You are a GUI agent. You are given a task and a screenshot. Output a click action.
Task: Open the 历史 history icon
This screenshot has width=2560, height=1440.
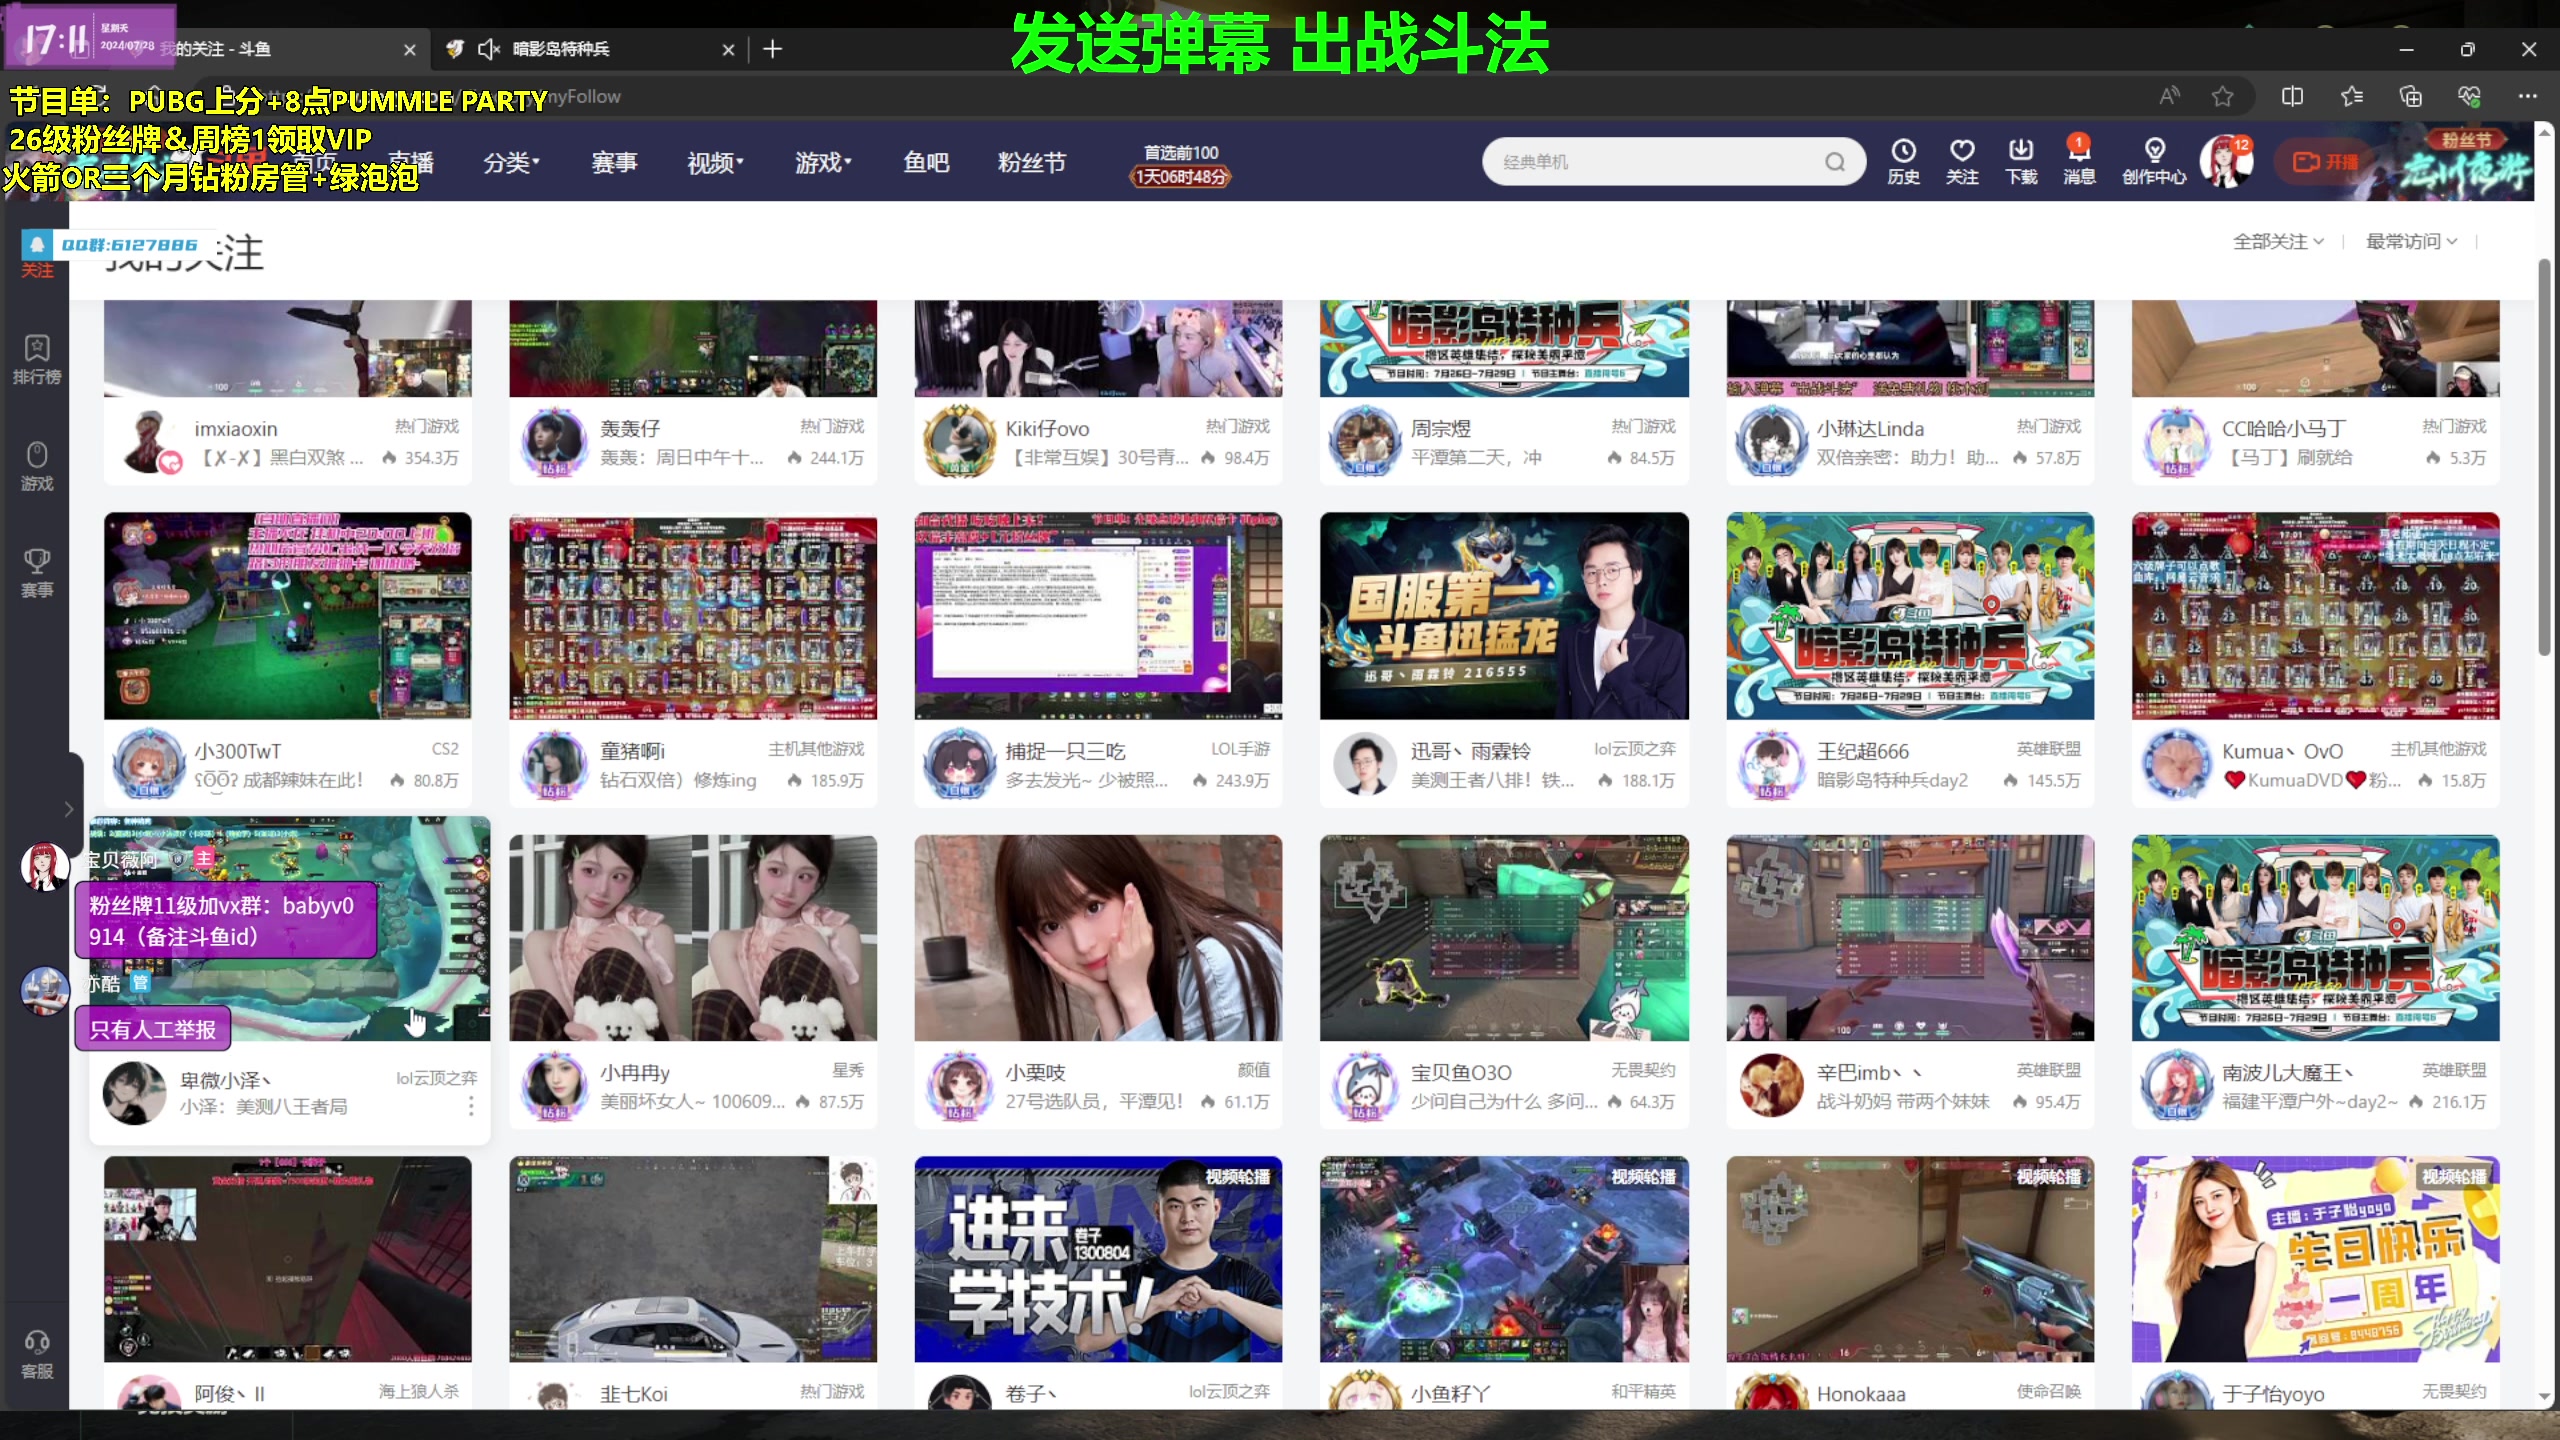pyautogui.click(x=1903, y=161)
